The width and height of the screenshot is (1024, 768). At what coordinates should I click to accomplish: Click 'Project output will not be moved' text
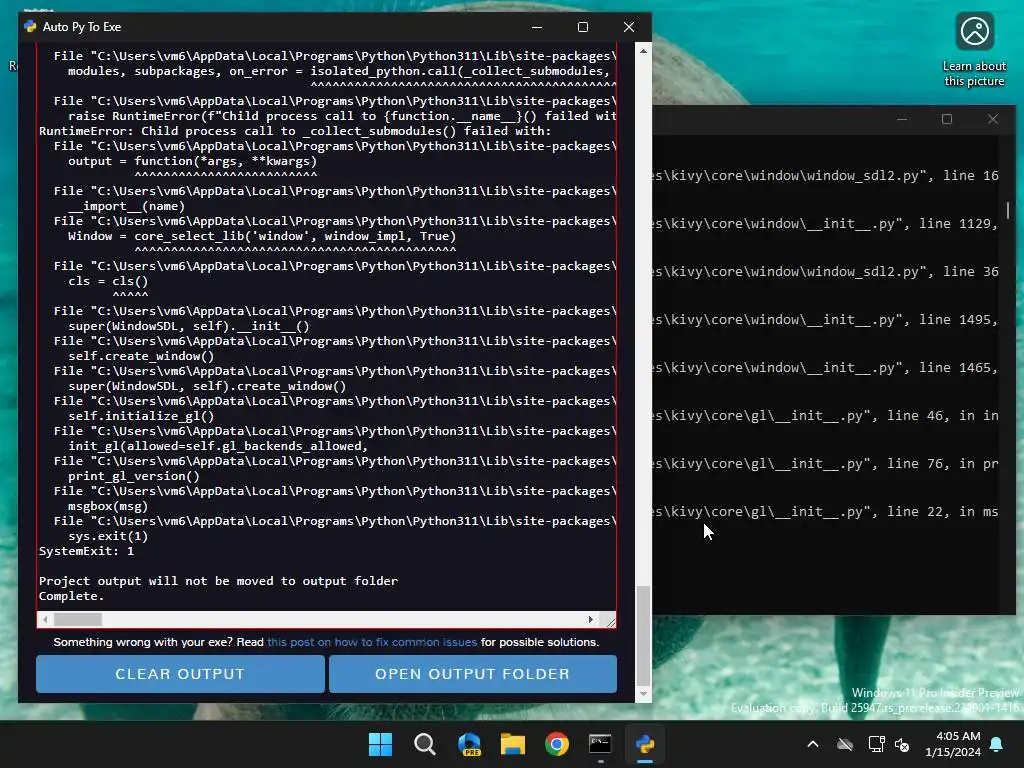click(x=218, y=581)
